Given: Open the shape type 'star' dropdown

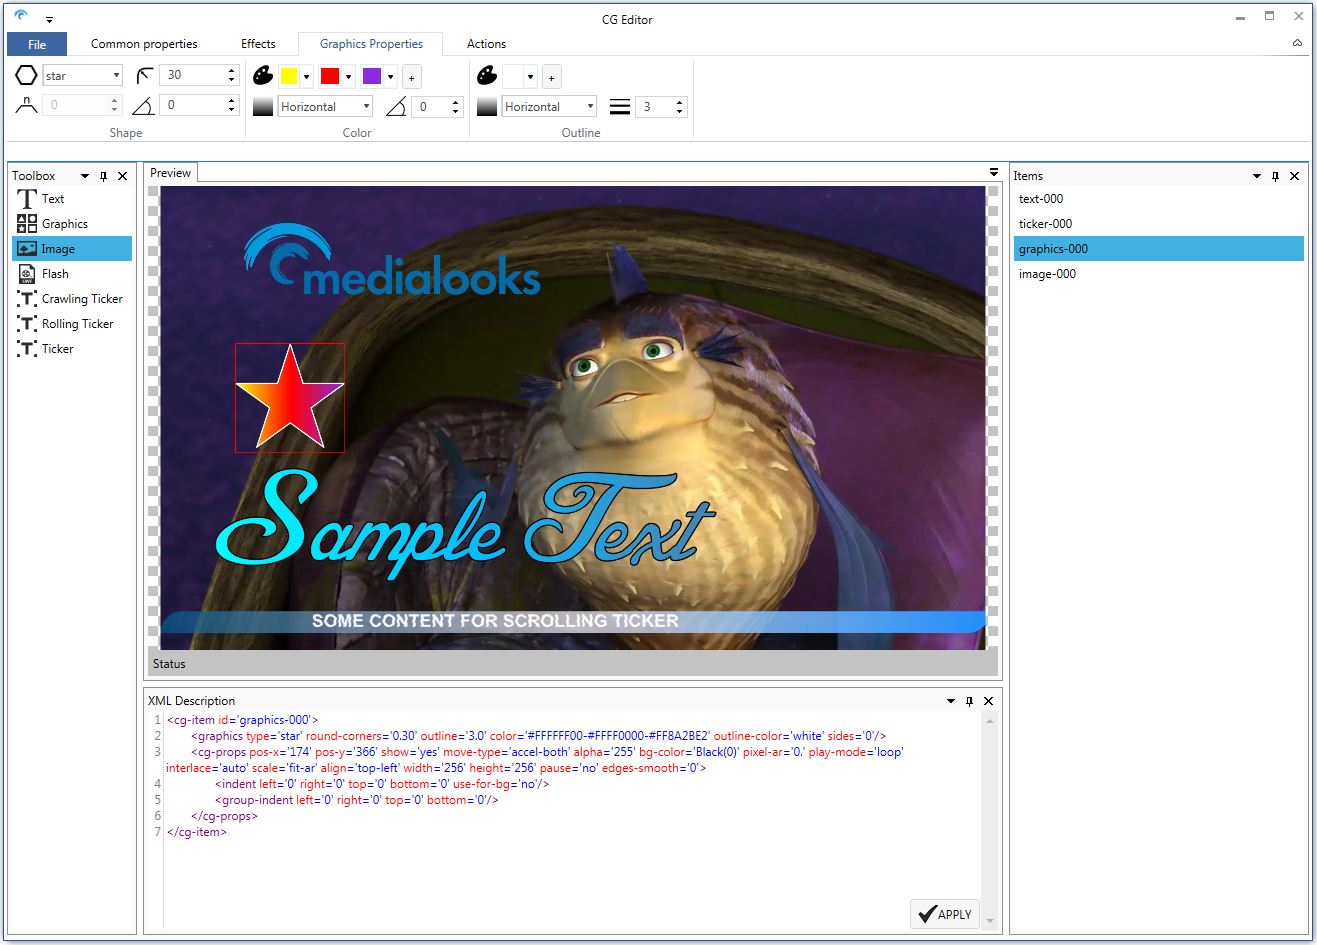Looking at the screenshot, I should click(116, 76).
